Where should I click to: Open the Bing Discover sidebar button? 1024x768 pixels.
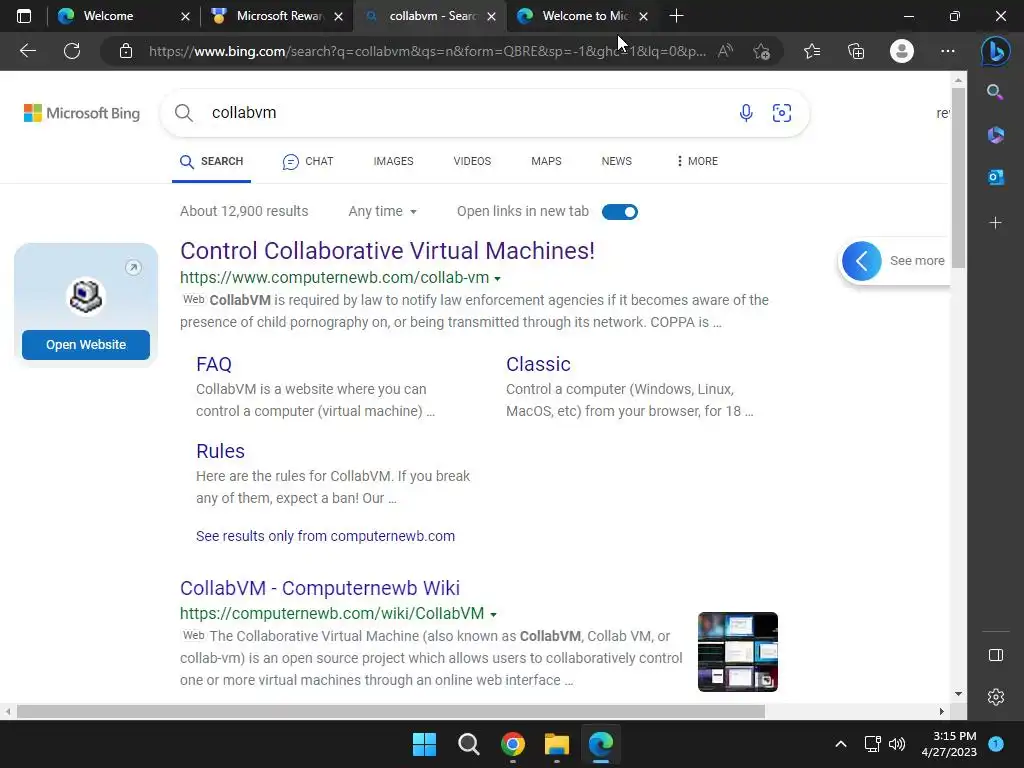click(995, 51)
